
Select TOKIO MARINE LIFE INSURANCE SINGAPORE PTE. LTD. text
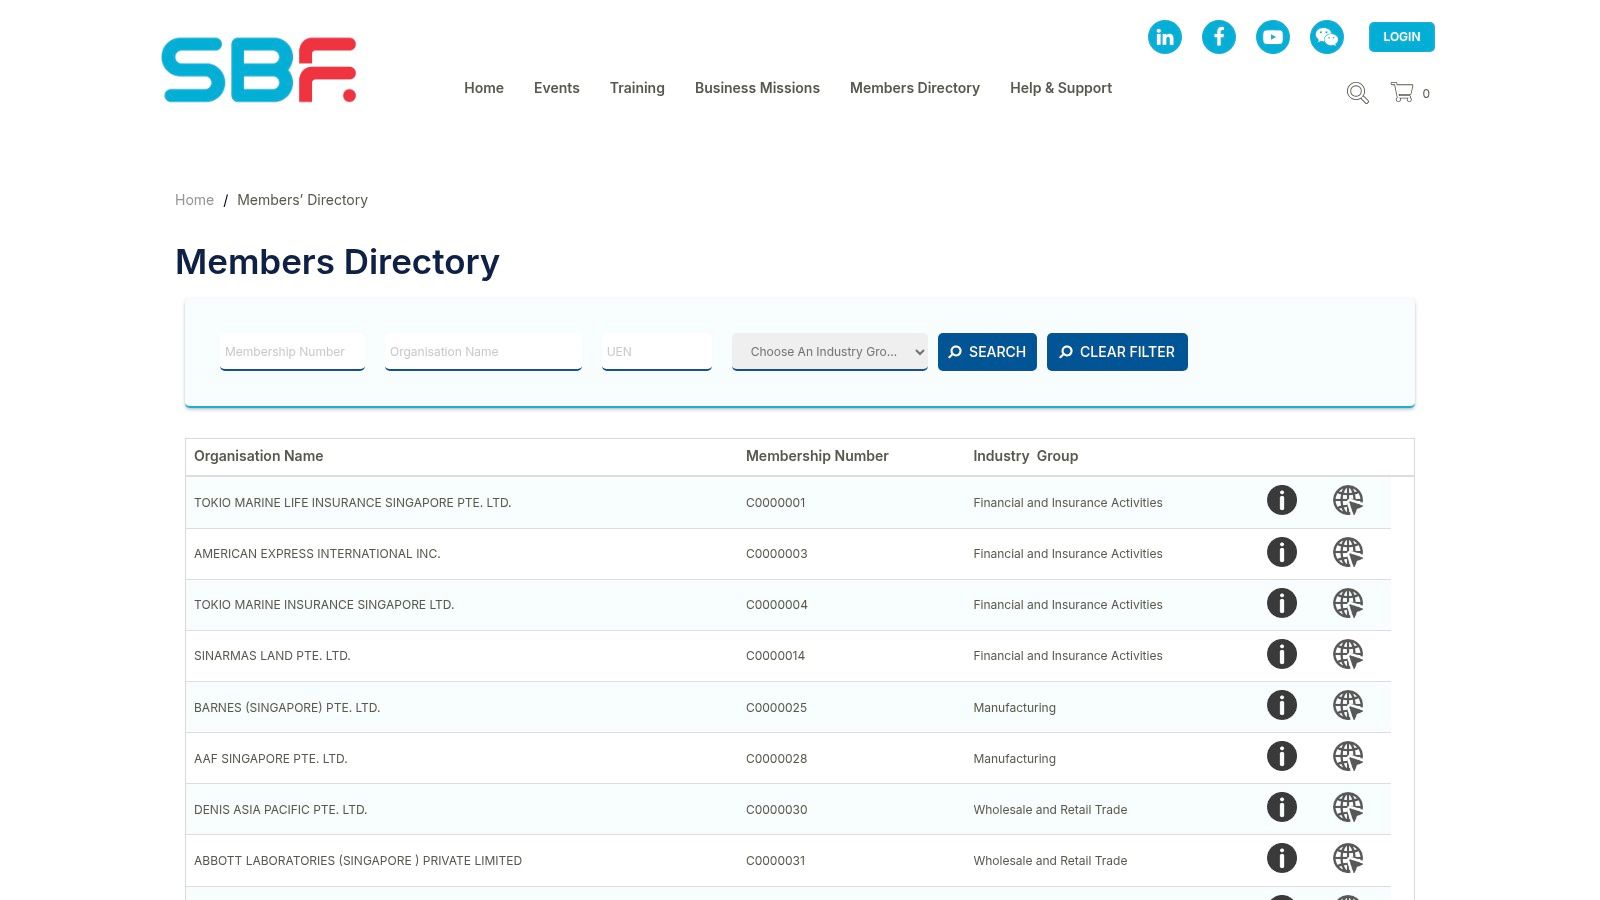tap(352, 503)
